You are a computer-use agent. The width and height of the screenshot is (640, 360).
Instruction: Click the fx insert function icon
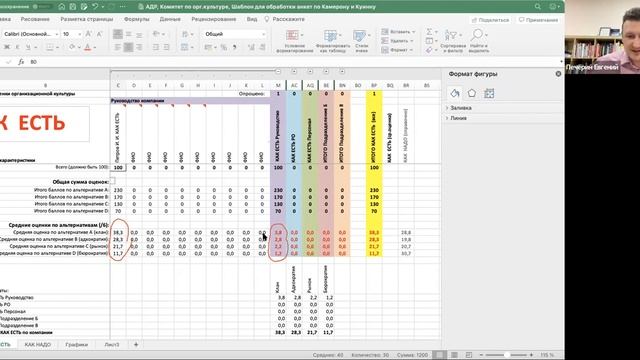click(21, 62)
